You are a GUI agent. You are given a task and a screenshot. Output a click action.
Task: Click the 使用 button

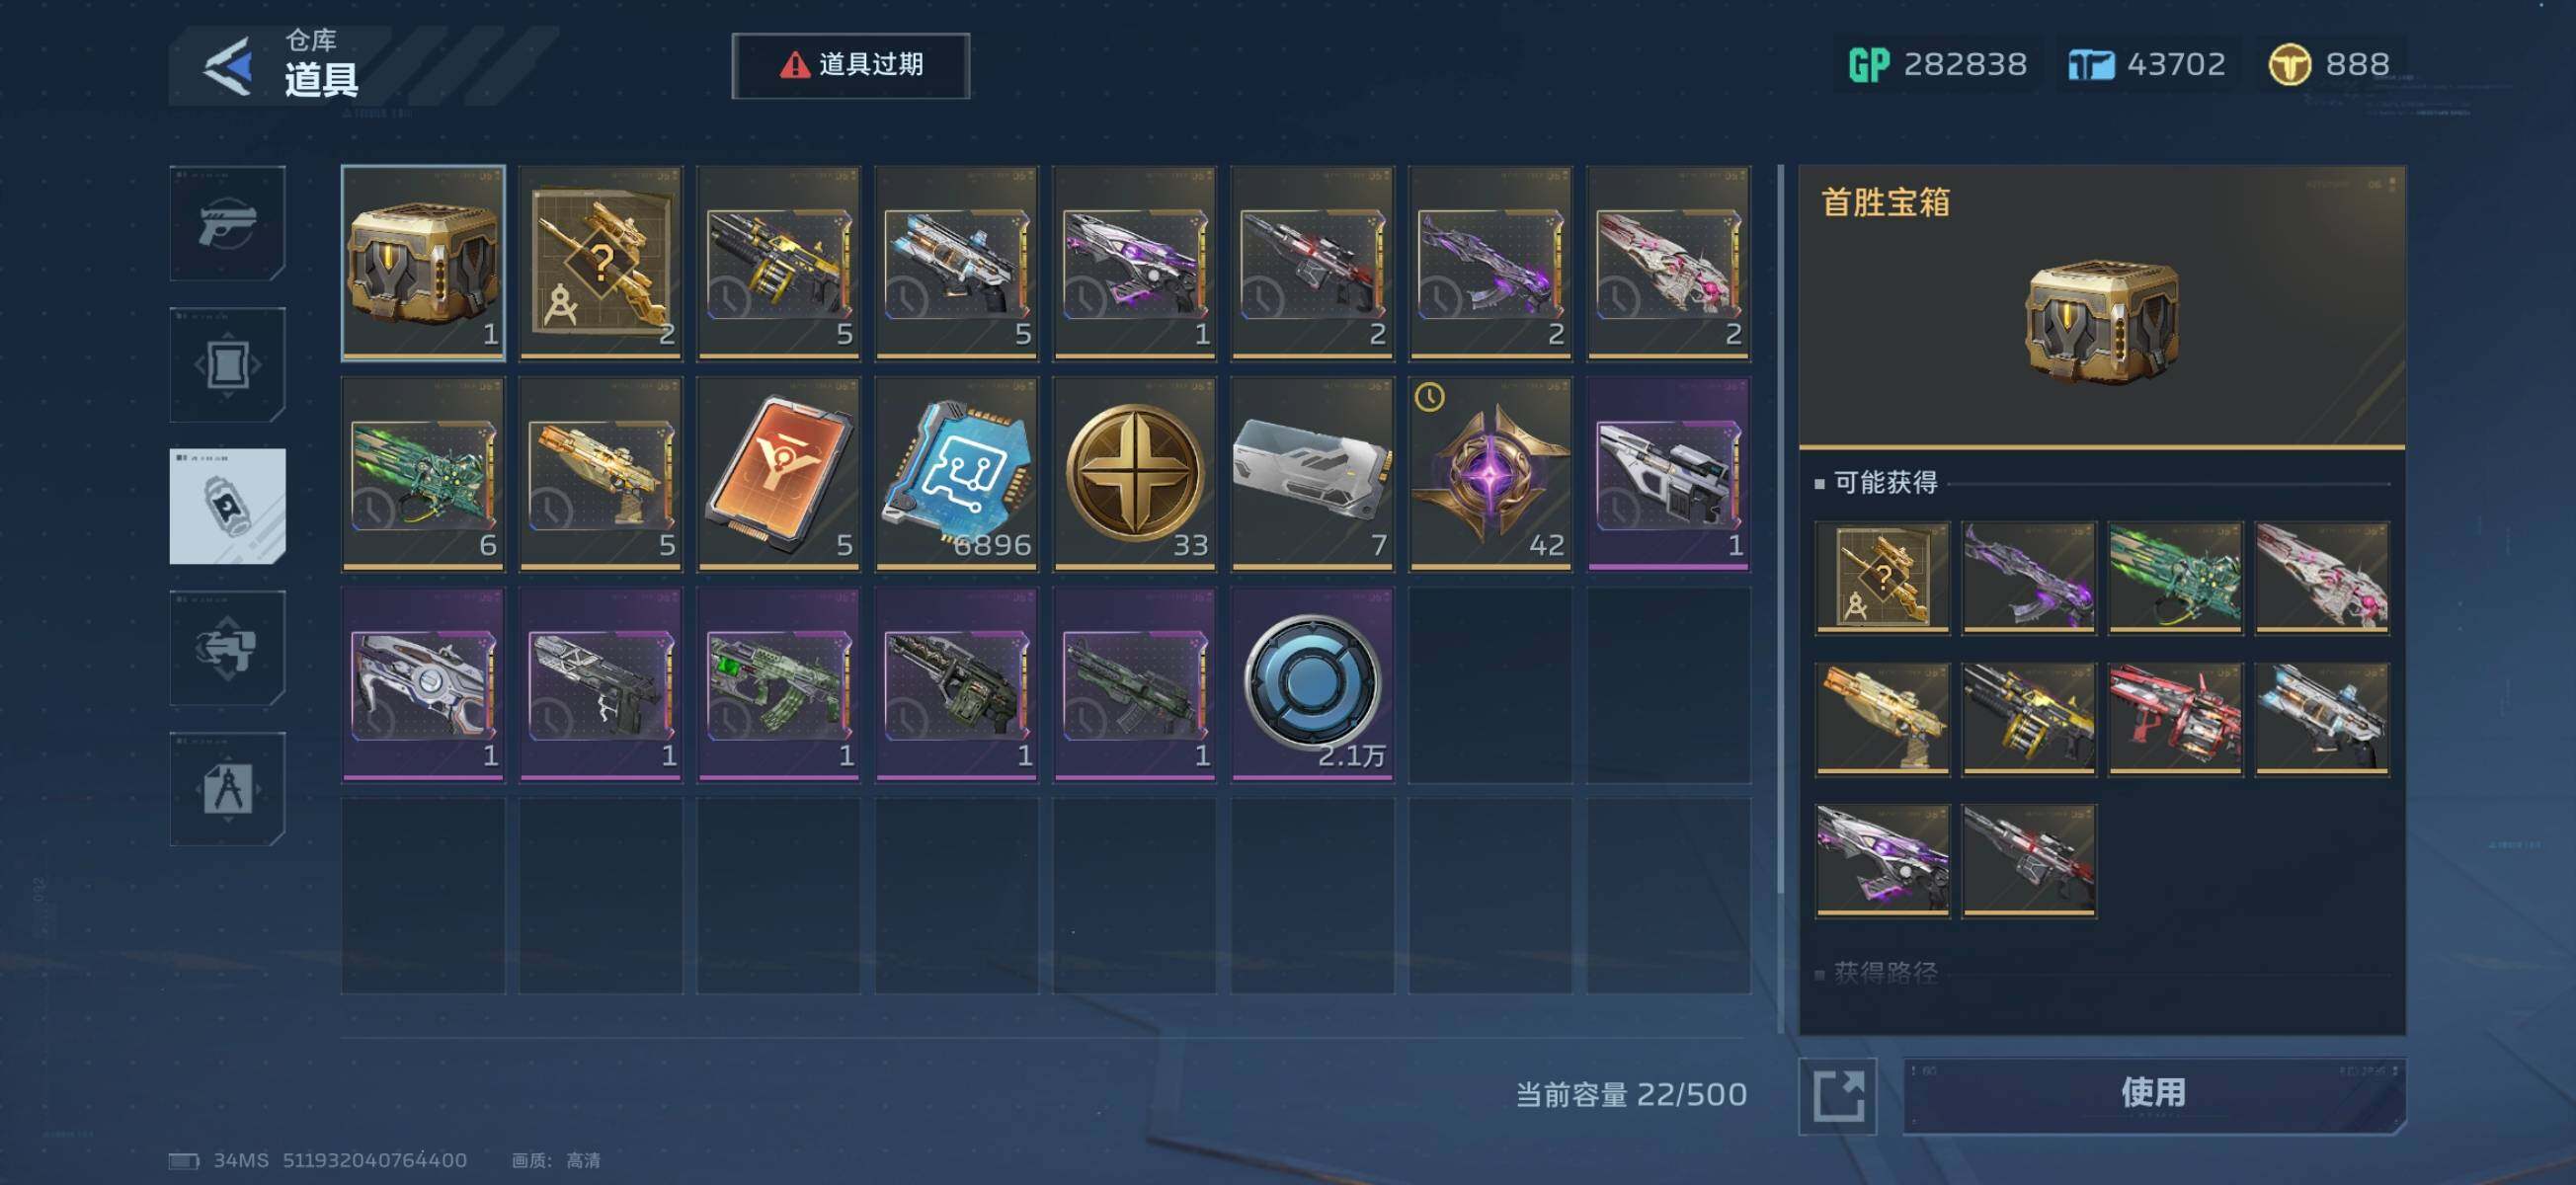(x=2154, y=1094)
